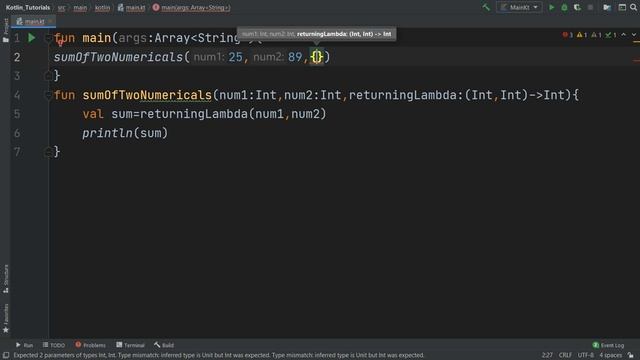Collapse the sumOfTwoNumericals fold marker at line 4
Image resolution: width=640 pixels, height=360 pixels.
coord(48,95)
